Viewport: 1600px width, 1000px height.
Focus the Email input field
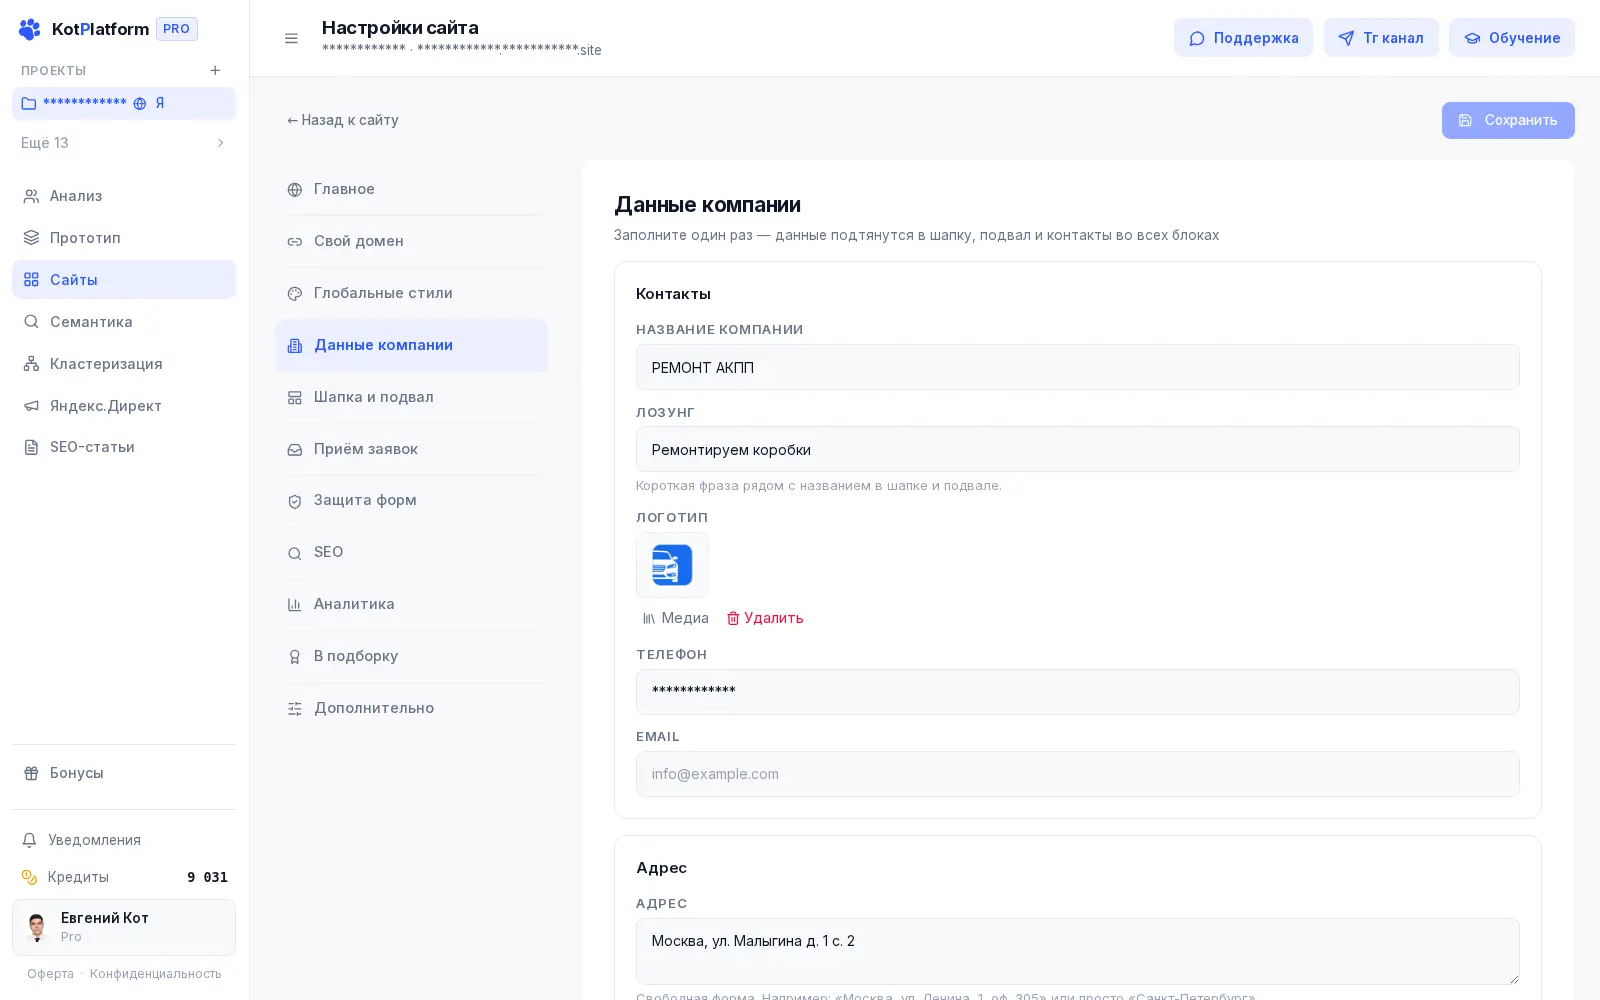(x=1078, y=774)
